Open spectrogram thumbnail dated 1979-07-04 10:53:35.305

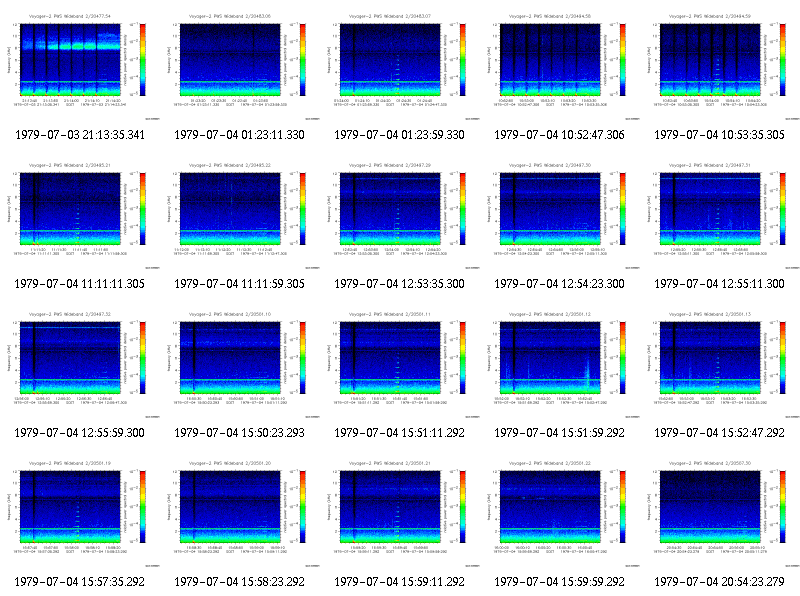(x=720, y=66)
